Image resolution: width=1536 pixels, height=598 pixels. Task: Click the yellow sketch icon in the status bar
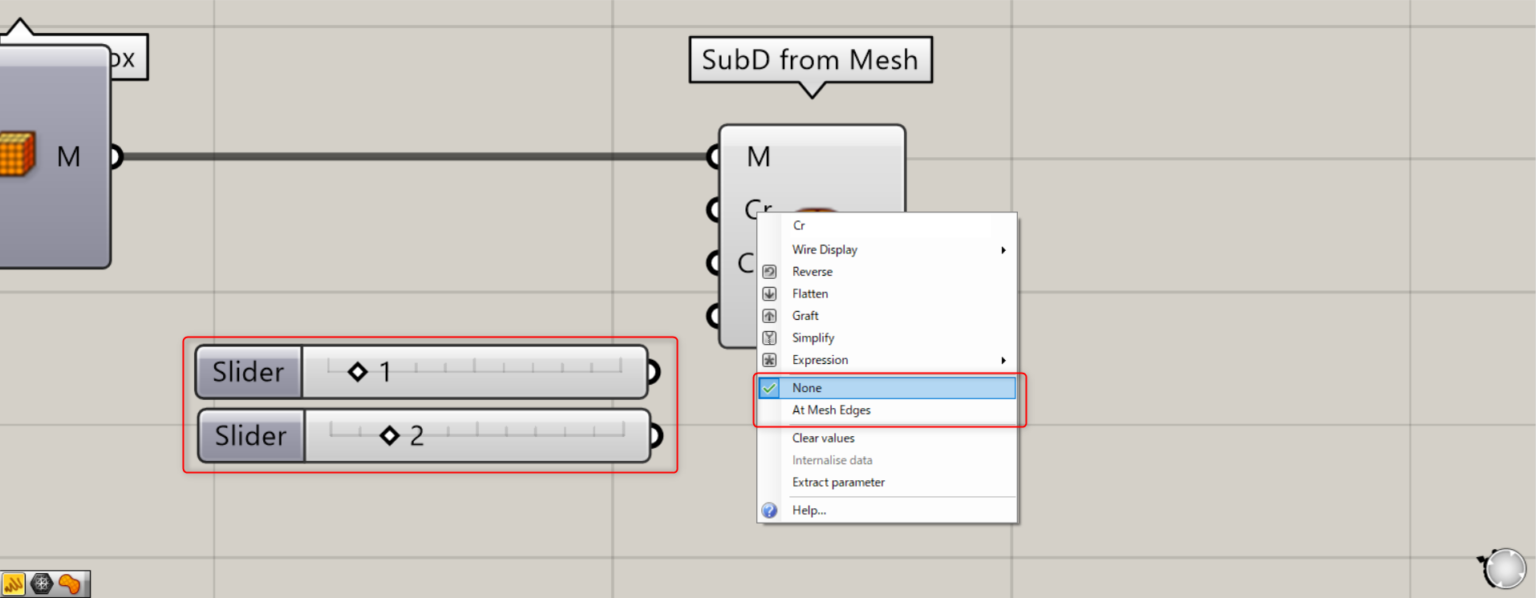point(16,582)
